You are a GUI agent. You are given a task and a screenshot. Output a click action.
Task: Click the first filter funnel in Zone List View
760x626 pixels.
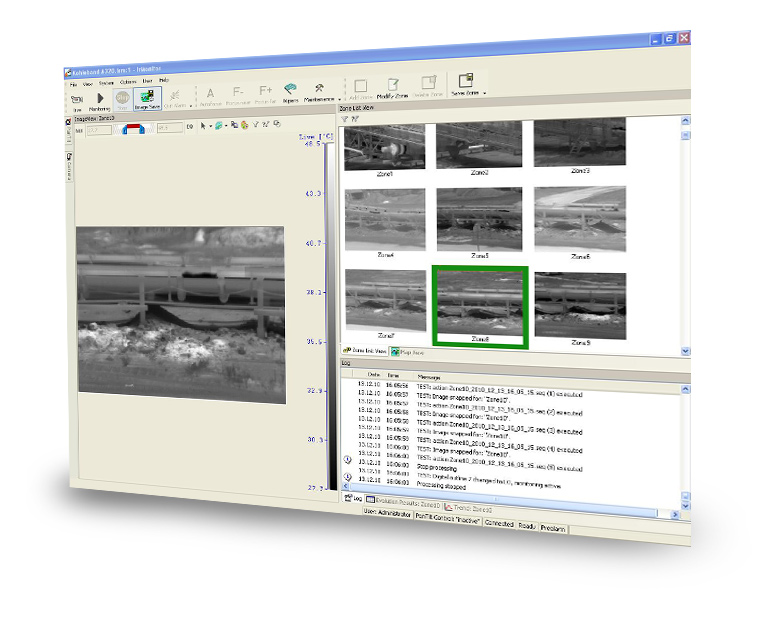tap(345, 119)
